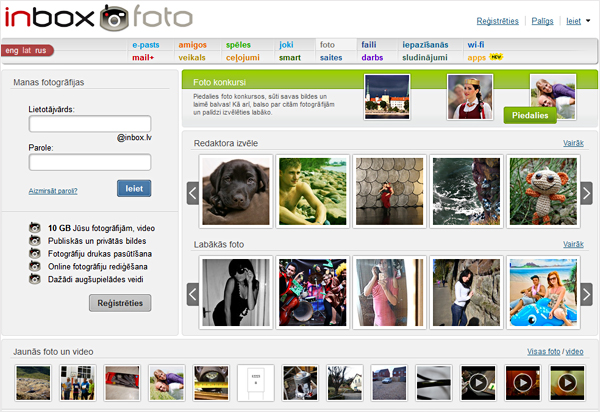Image resolution: width=600 pixels, height=412 pixels.
Task: Open the e-pasts menu item
Action: pyautogui.click(x=145, y=45)
